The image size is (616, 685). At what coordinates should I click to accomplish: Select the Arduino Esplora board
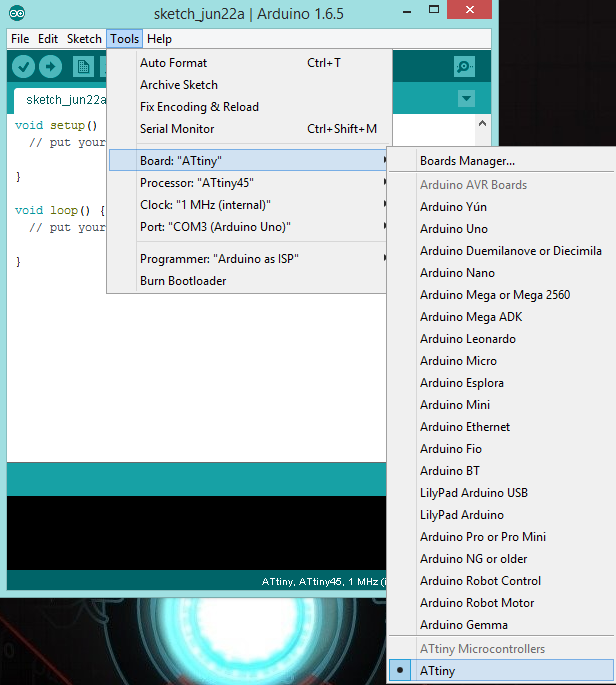501,383
